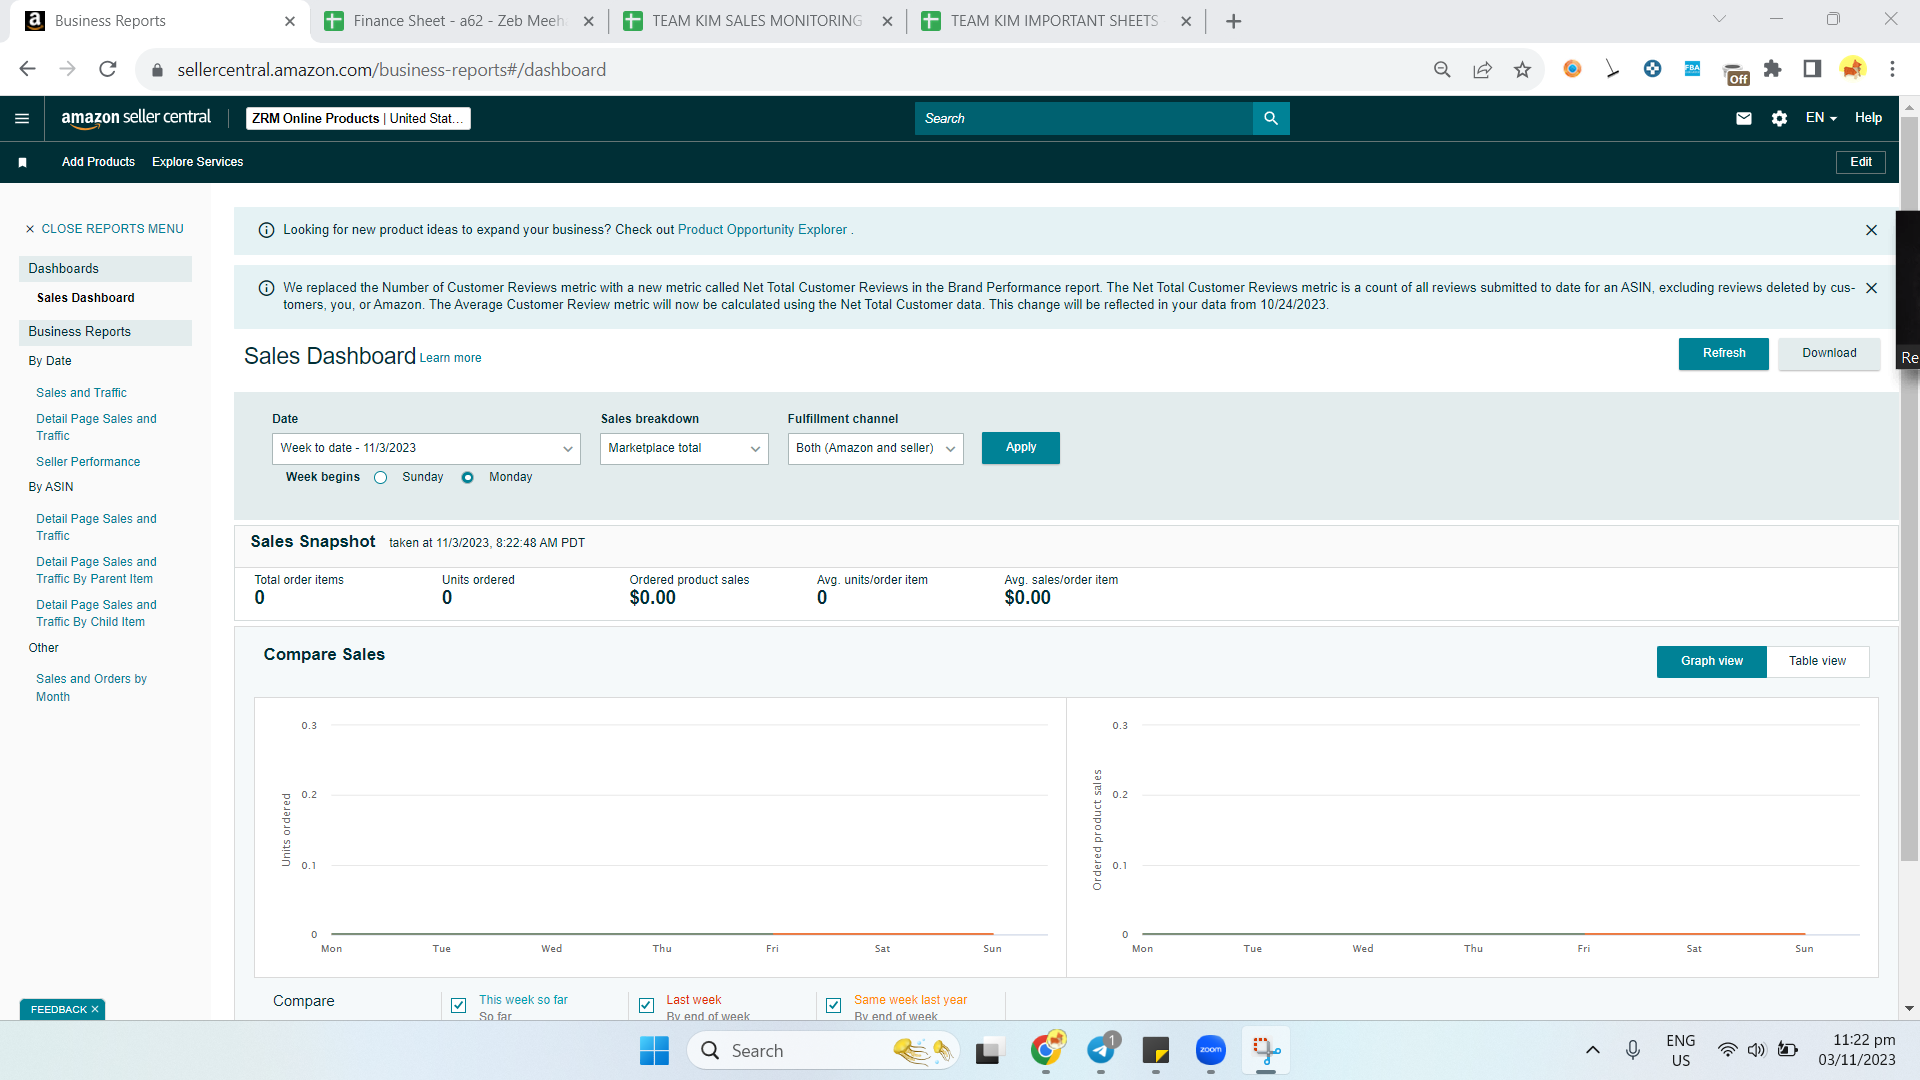The height and width of the screenshot is (1080, 1920).
Task: Bookmark this page with the star icon
Action: (1522, 69)
